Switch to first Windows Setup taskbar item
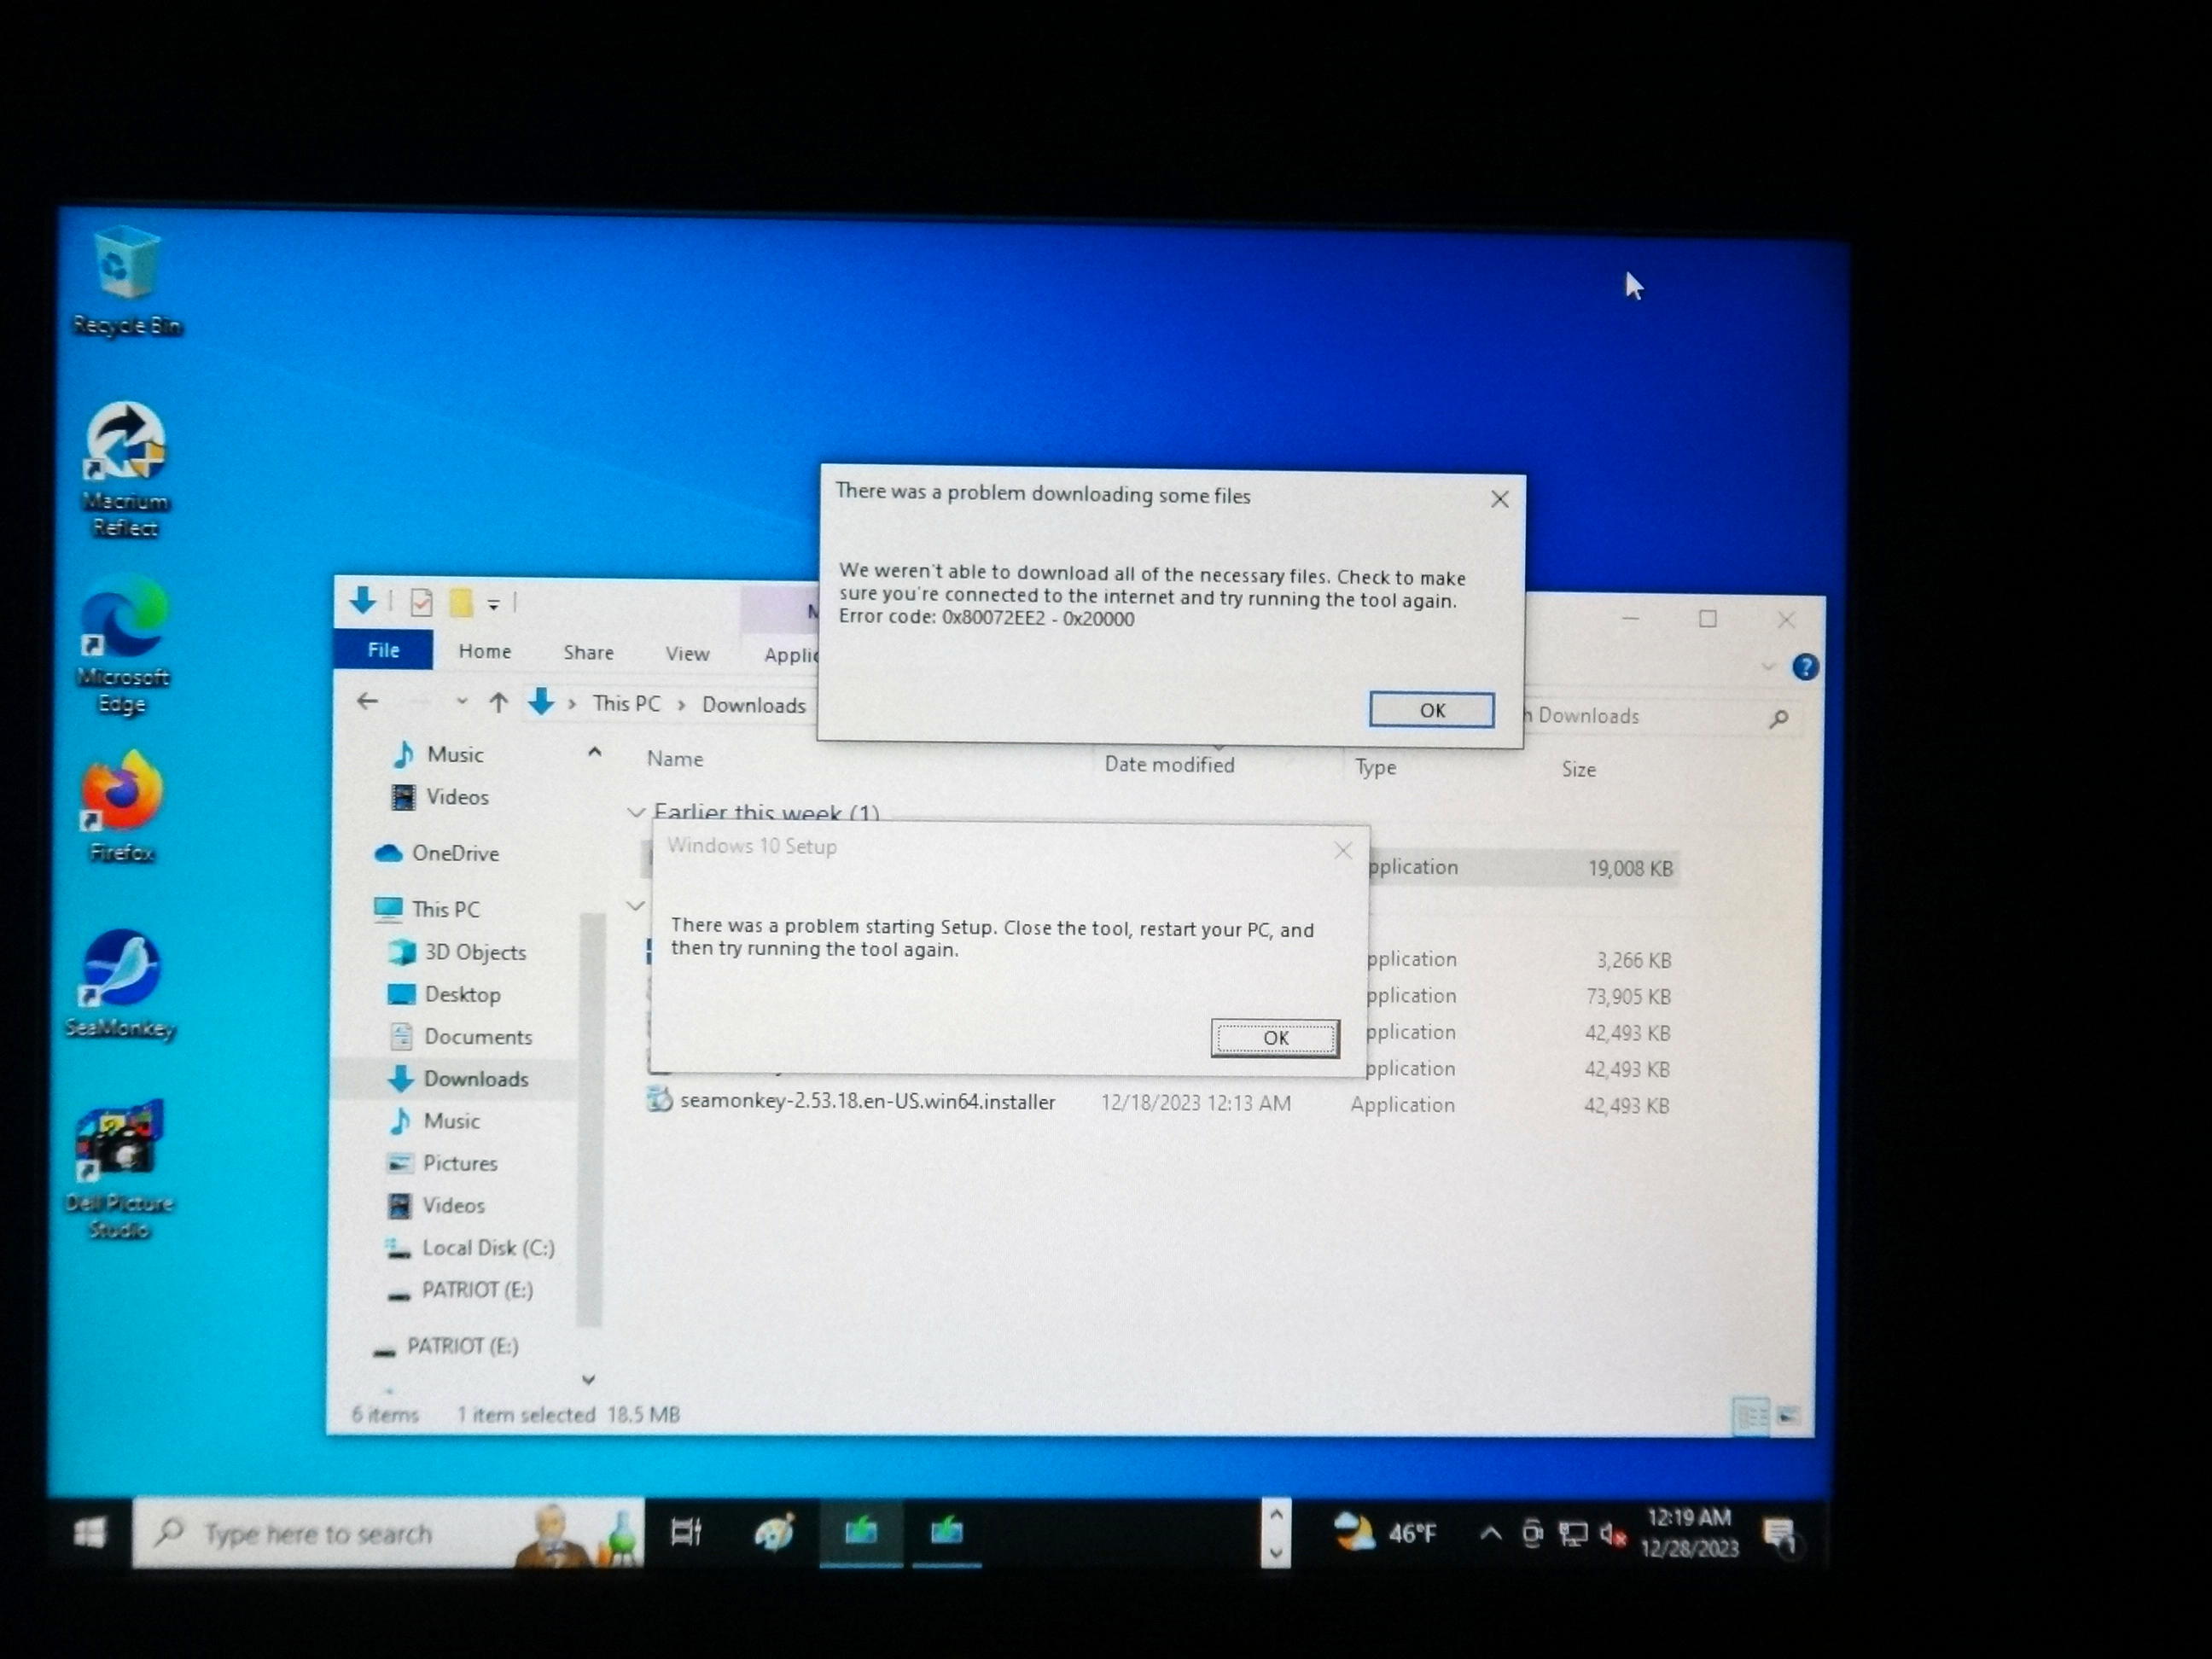 click(860, 1532)
